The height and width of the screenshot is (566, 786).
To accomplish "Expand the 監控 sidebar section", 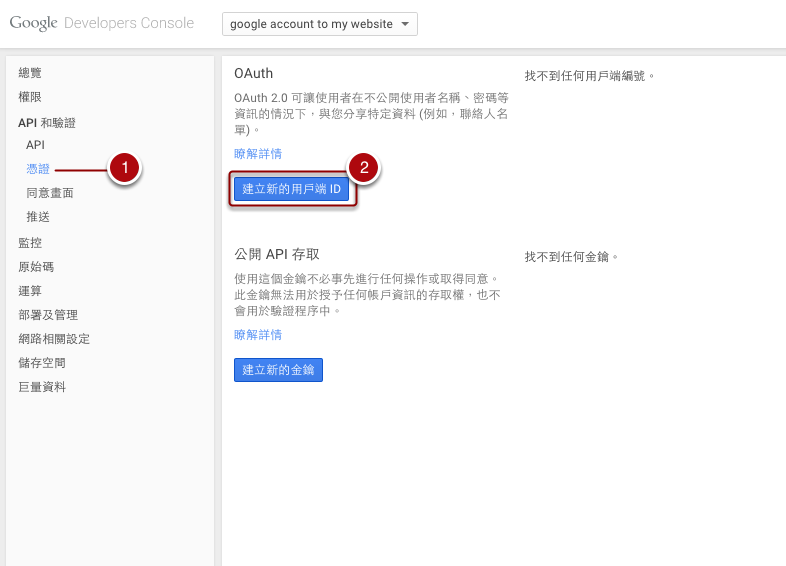I will point(30,243).
